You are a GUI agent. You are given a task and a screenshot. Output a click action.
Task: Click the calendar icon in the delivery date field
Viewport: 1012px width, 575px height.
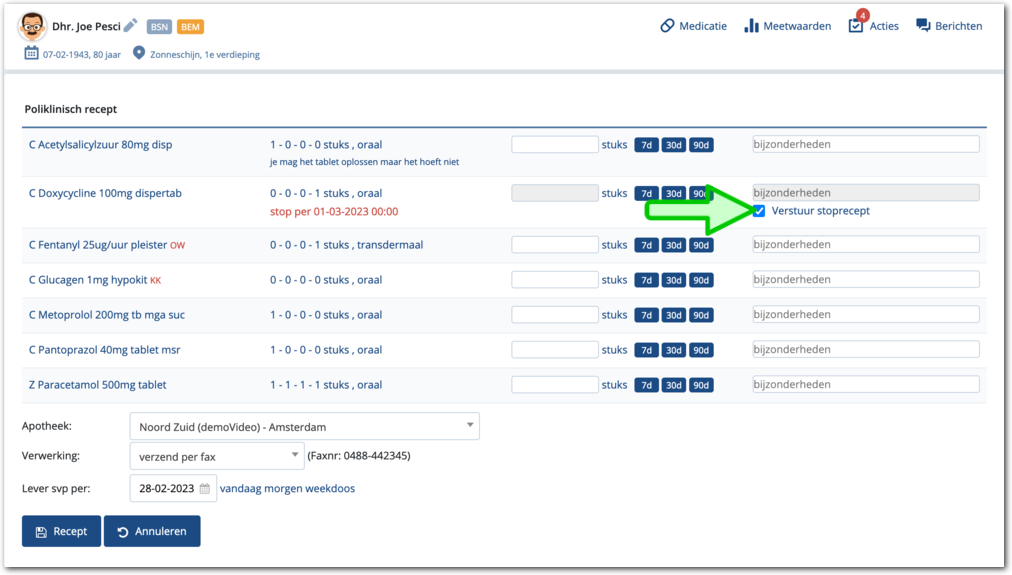tap(205, 489)
